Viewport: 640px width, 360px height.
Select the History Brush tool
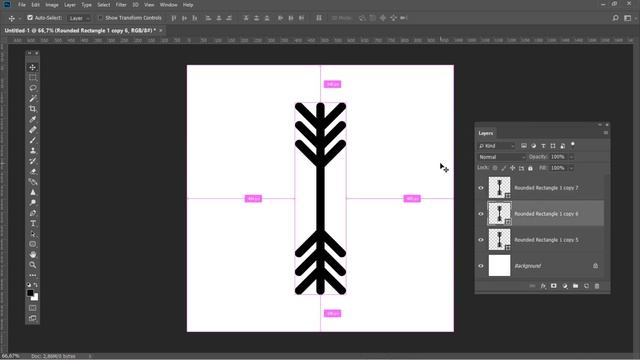(x=33, y=161)
